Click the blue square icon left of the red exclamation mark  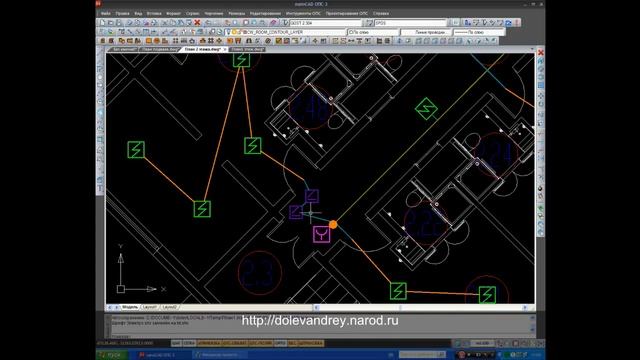pyautogui.click(x=509, y=23)
